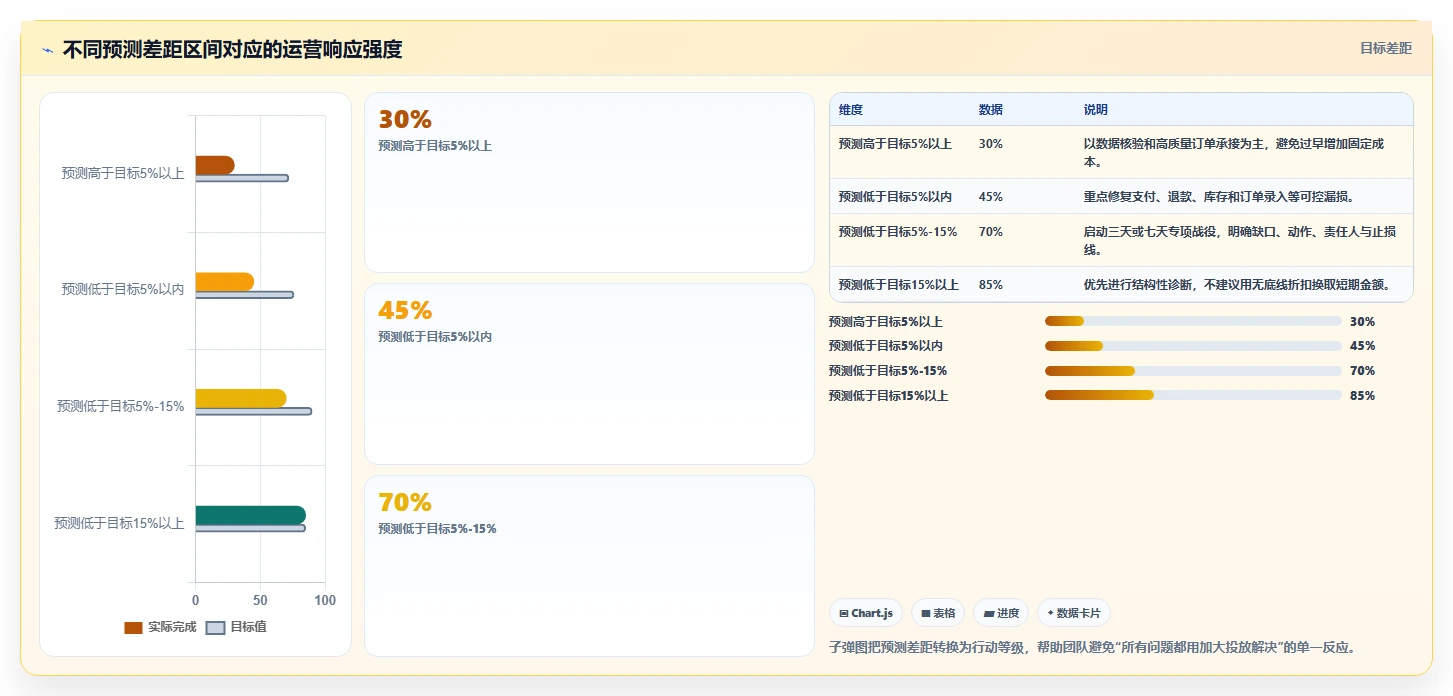This screenshot has height=696, width=1453.
Task: Click chart axis label 预测低于目标5%-15%
Action: point(121,406)
